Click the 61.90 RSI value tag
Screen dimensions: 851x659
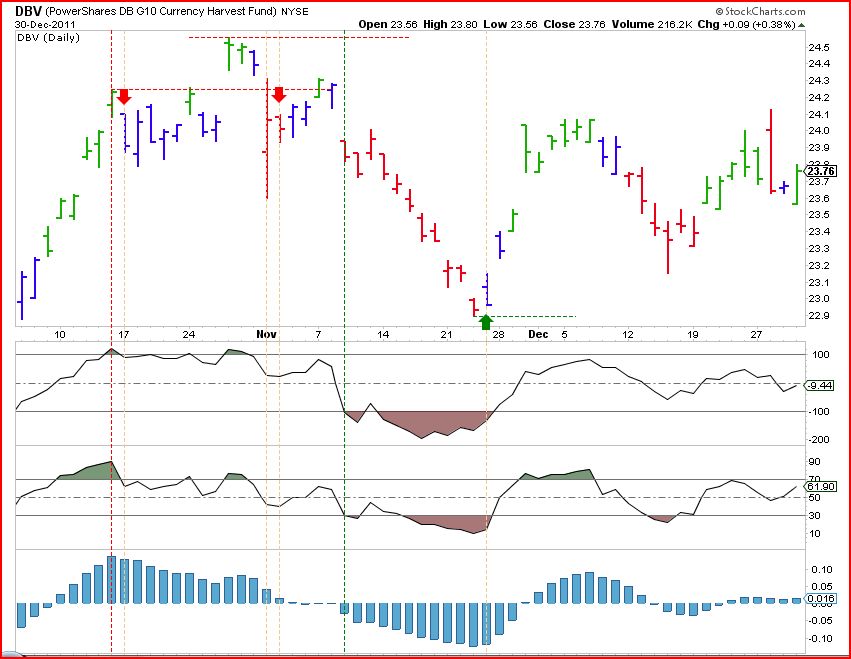click(x=820, y=486)
